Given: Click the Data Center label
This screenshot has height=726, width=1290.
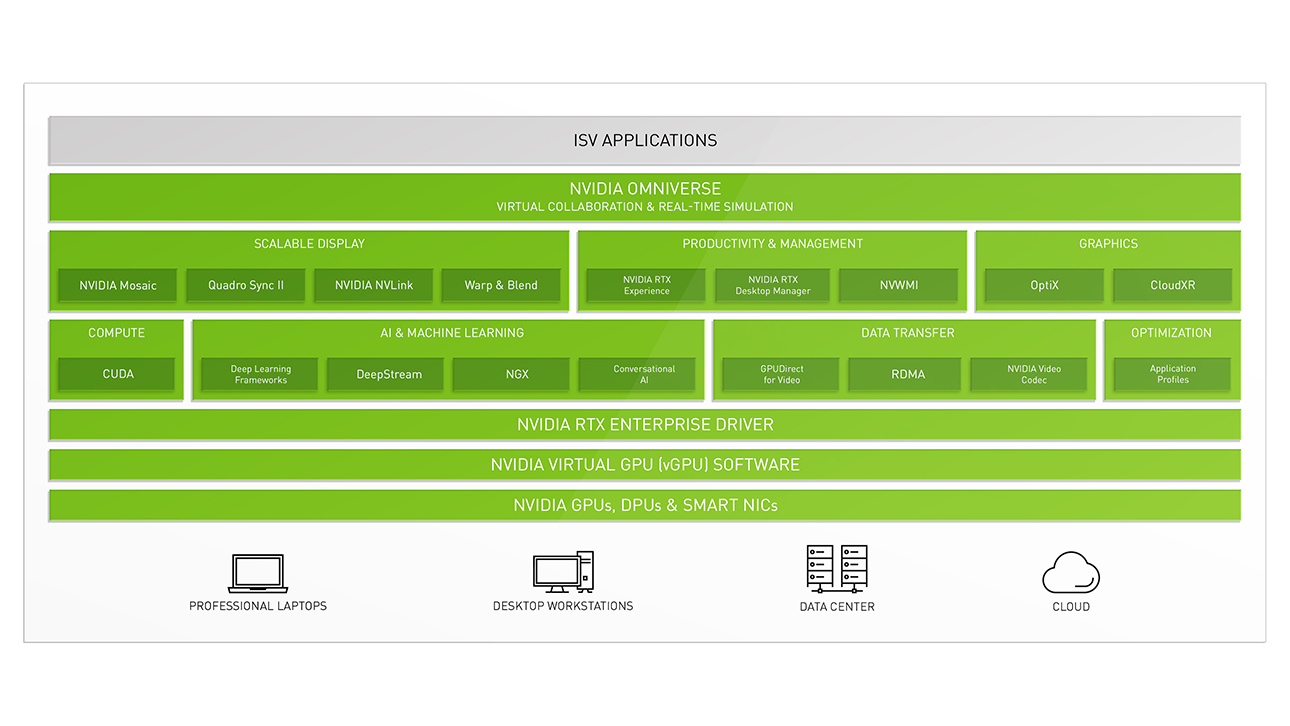Looking at the screenshot, I should click(837, 607).
